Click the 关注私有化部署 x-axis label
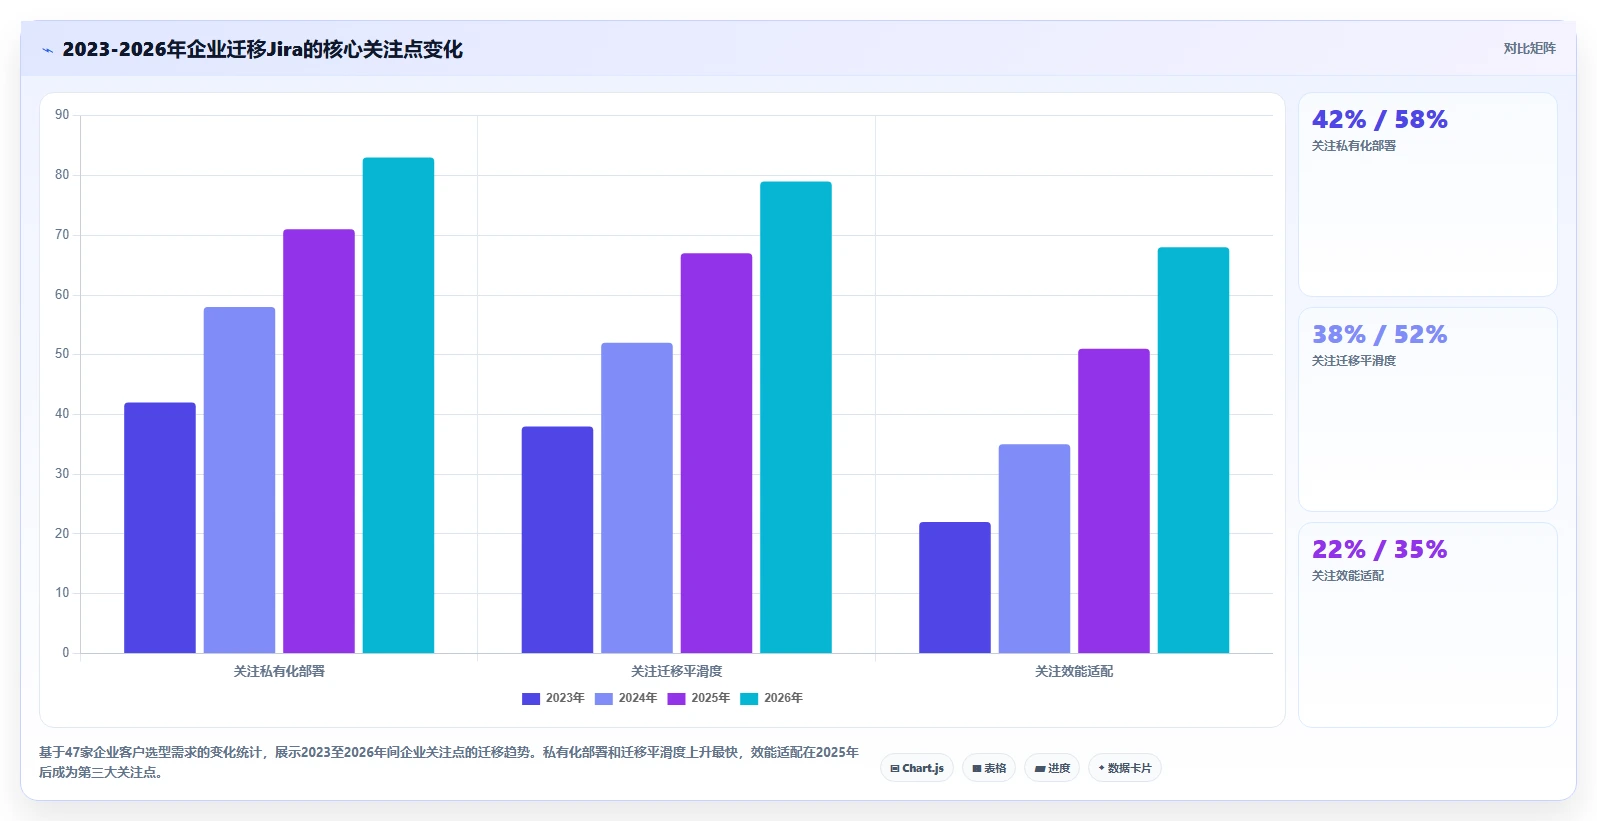The width and height of the screenshot is (1597, 821). coord(279,671)
